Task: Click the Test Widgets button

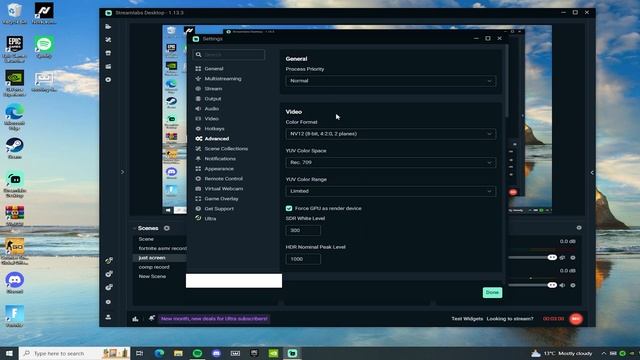Action: (467, 319)
